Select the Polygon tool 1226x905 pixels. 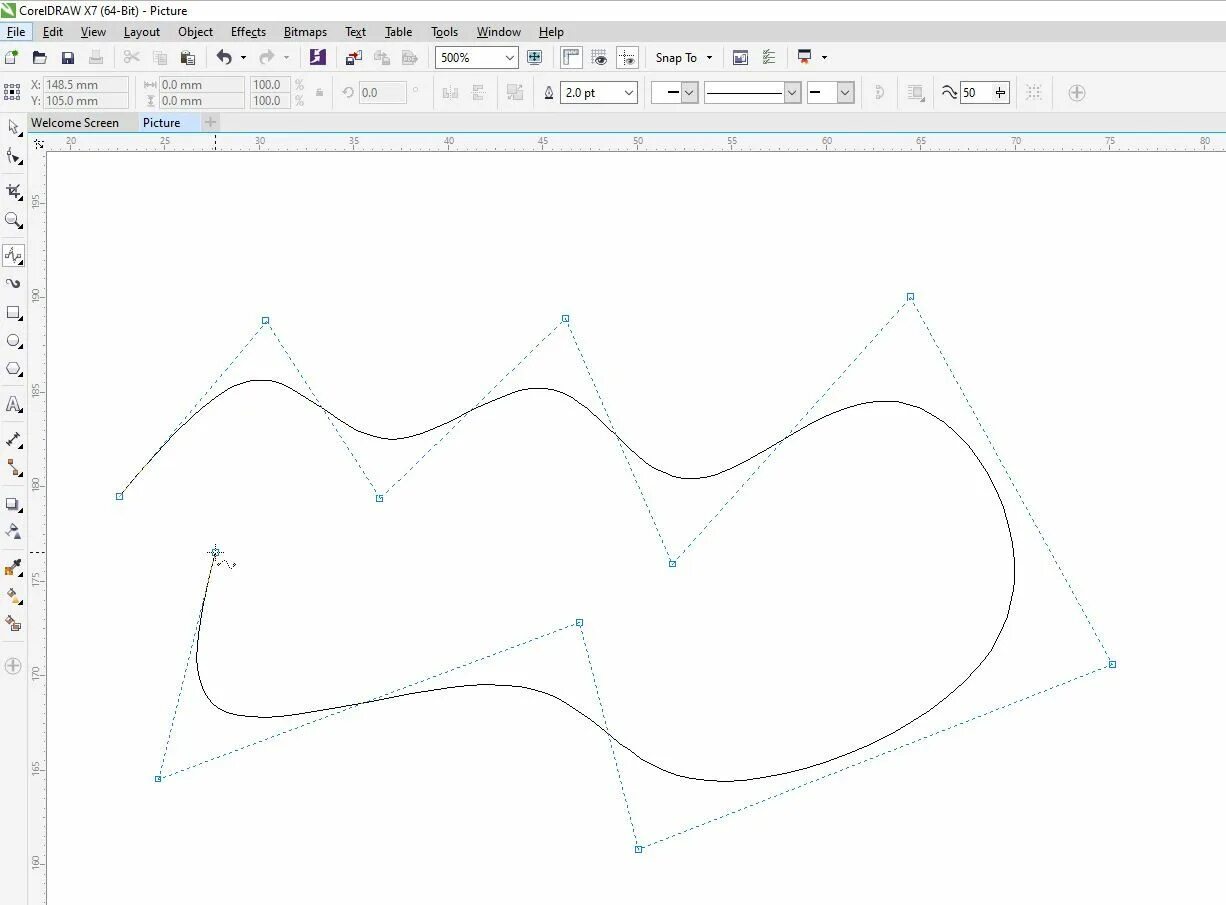(x=13, y=369)
